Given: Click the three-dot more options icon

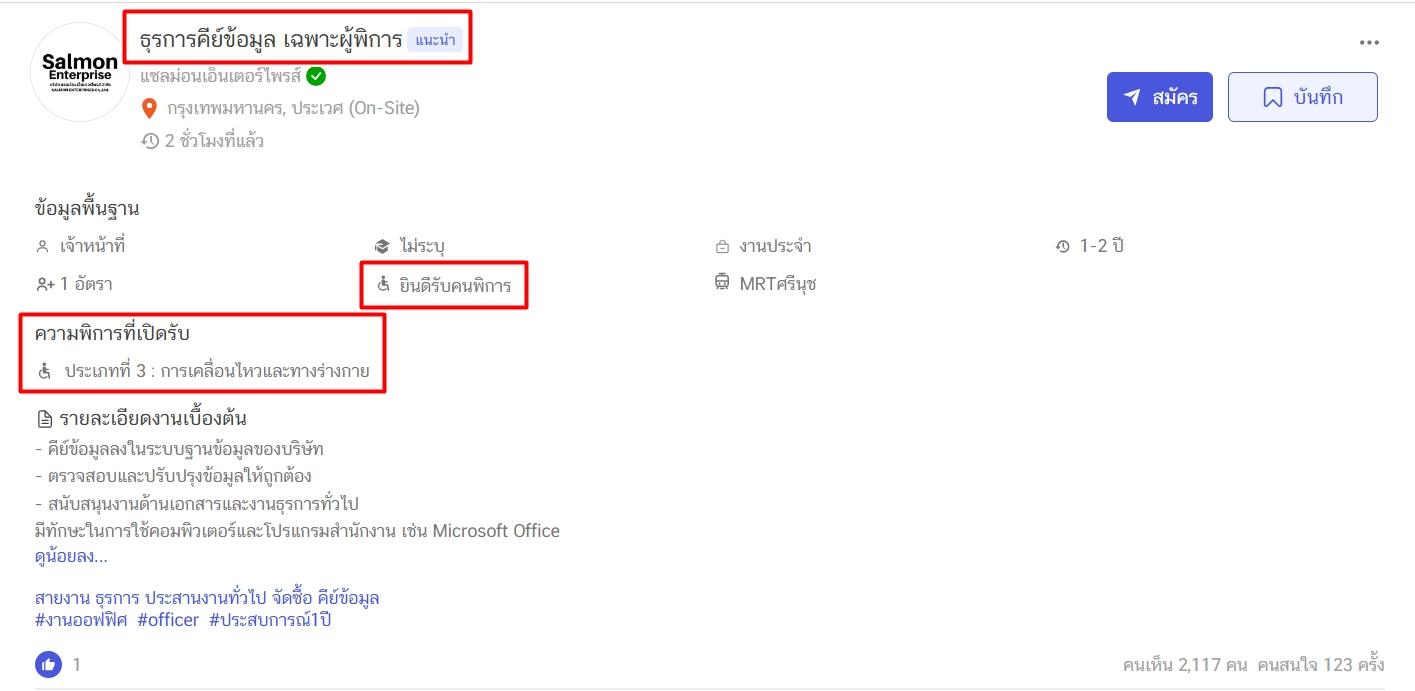Looking at the screenshot, I should coord(1368,42).
